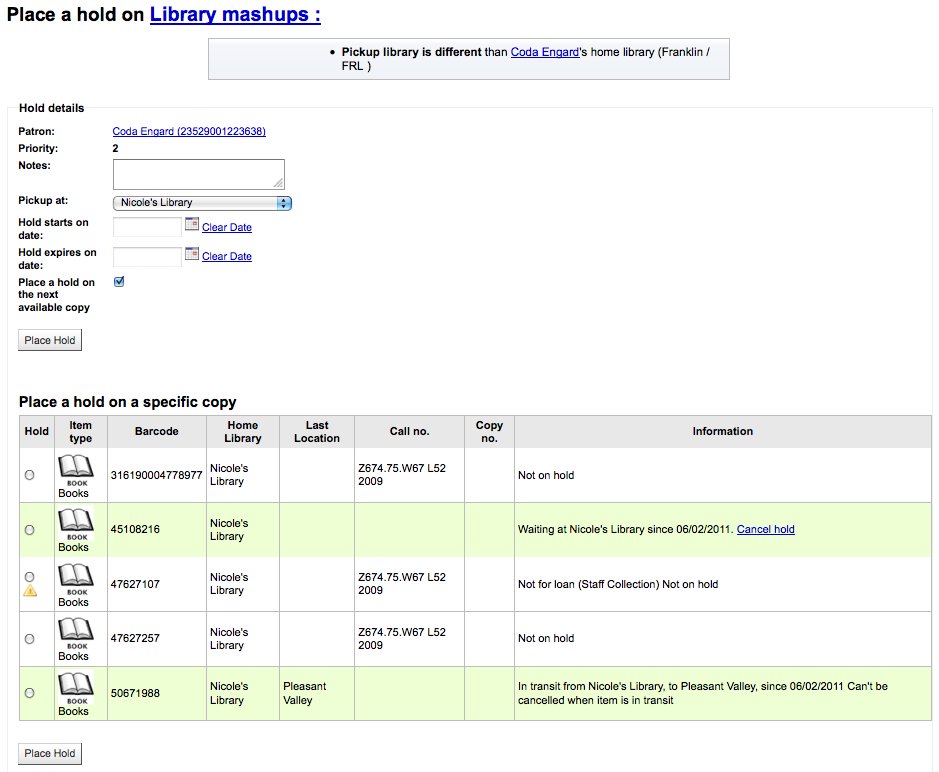This screenshot has width=939, height=772.
Task: Open calendar icon for hold expiry date
Action: [192, 254]
